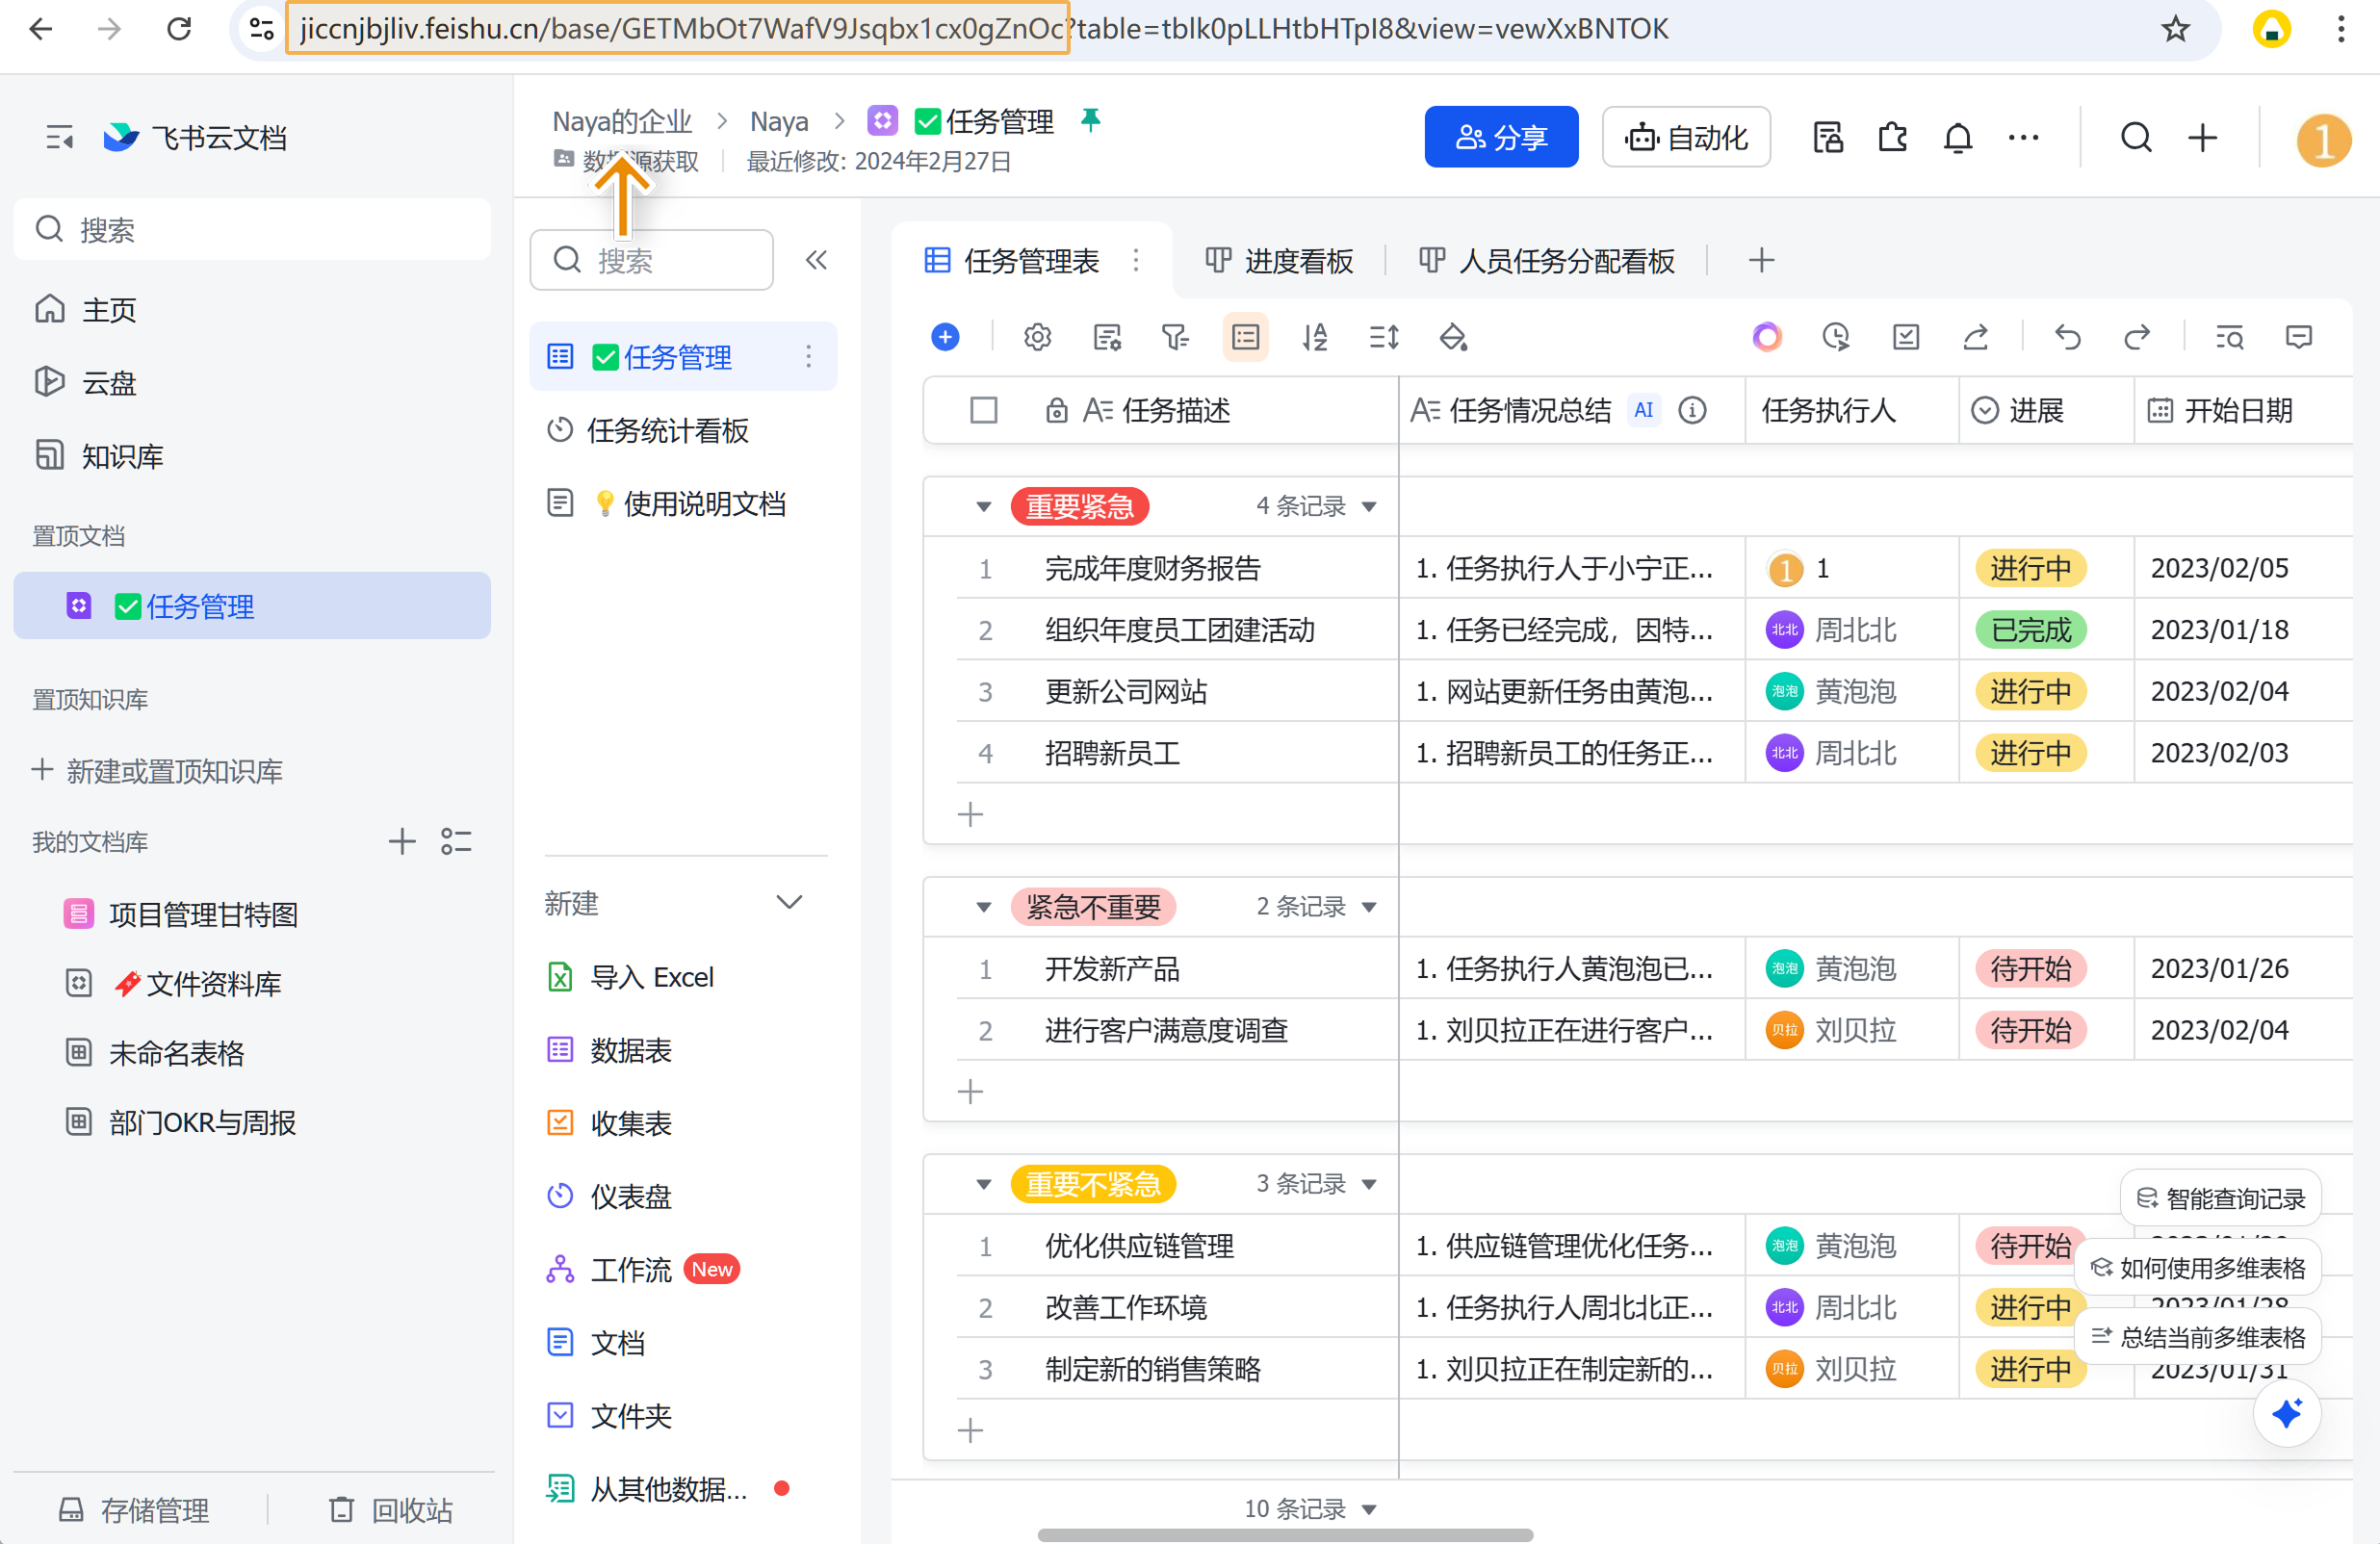Toggle the select-all checkbox in header row
This screenshot has height=1544, width=2380.
coord(984,410)
